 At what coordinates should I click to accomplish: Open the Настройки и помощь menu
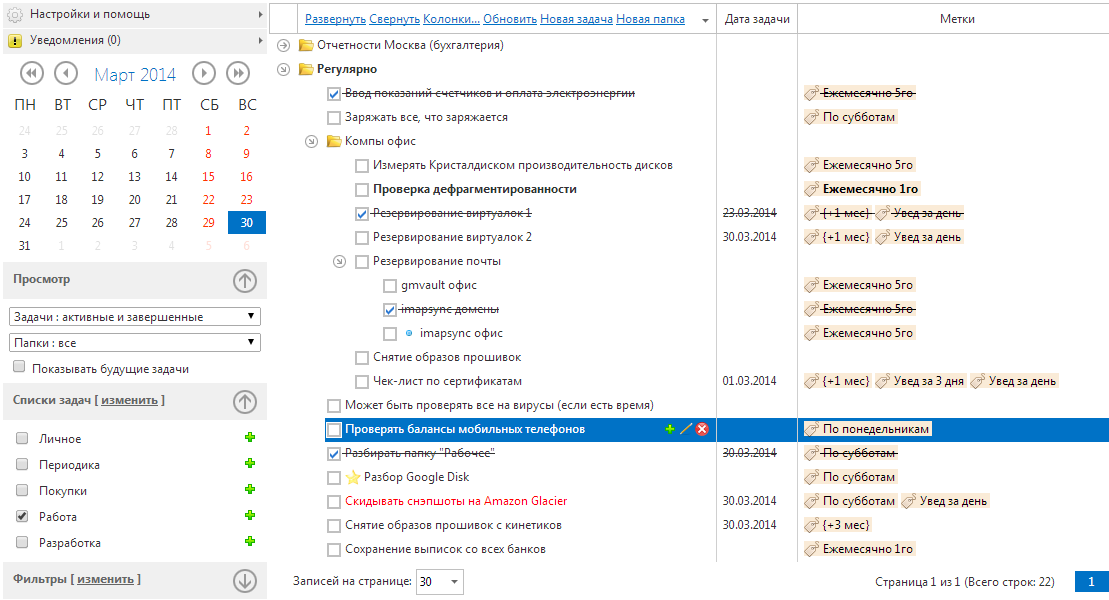(x=134, y=14)
